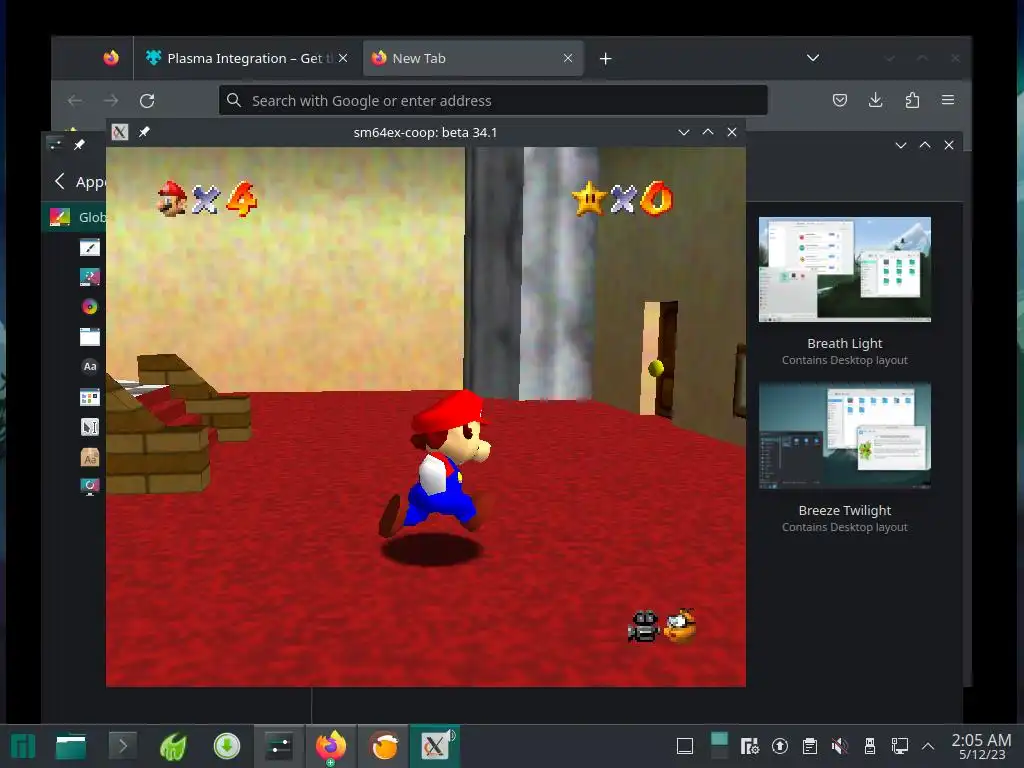Click the star counter in game HUD
The image size is (1024, 768).
[x=623, y=199]
